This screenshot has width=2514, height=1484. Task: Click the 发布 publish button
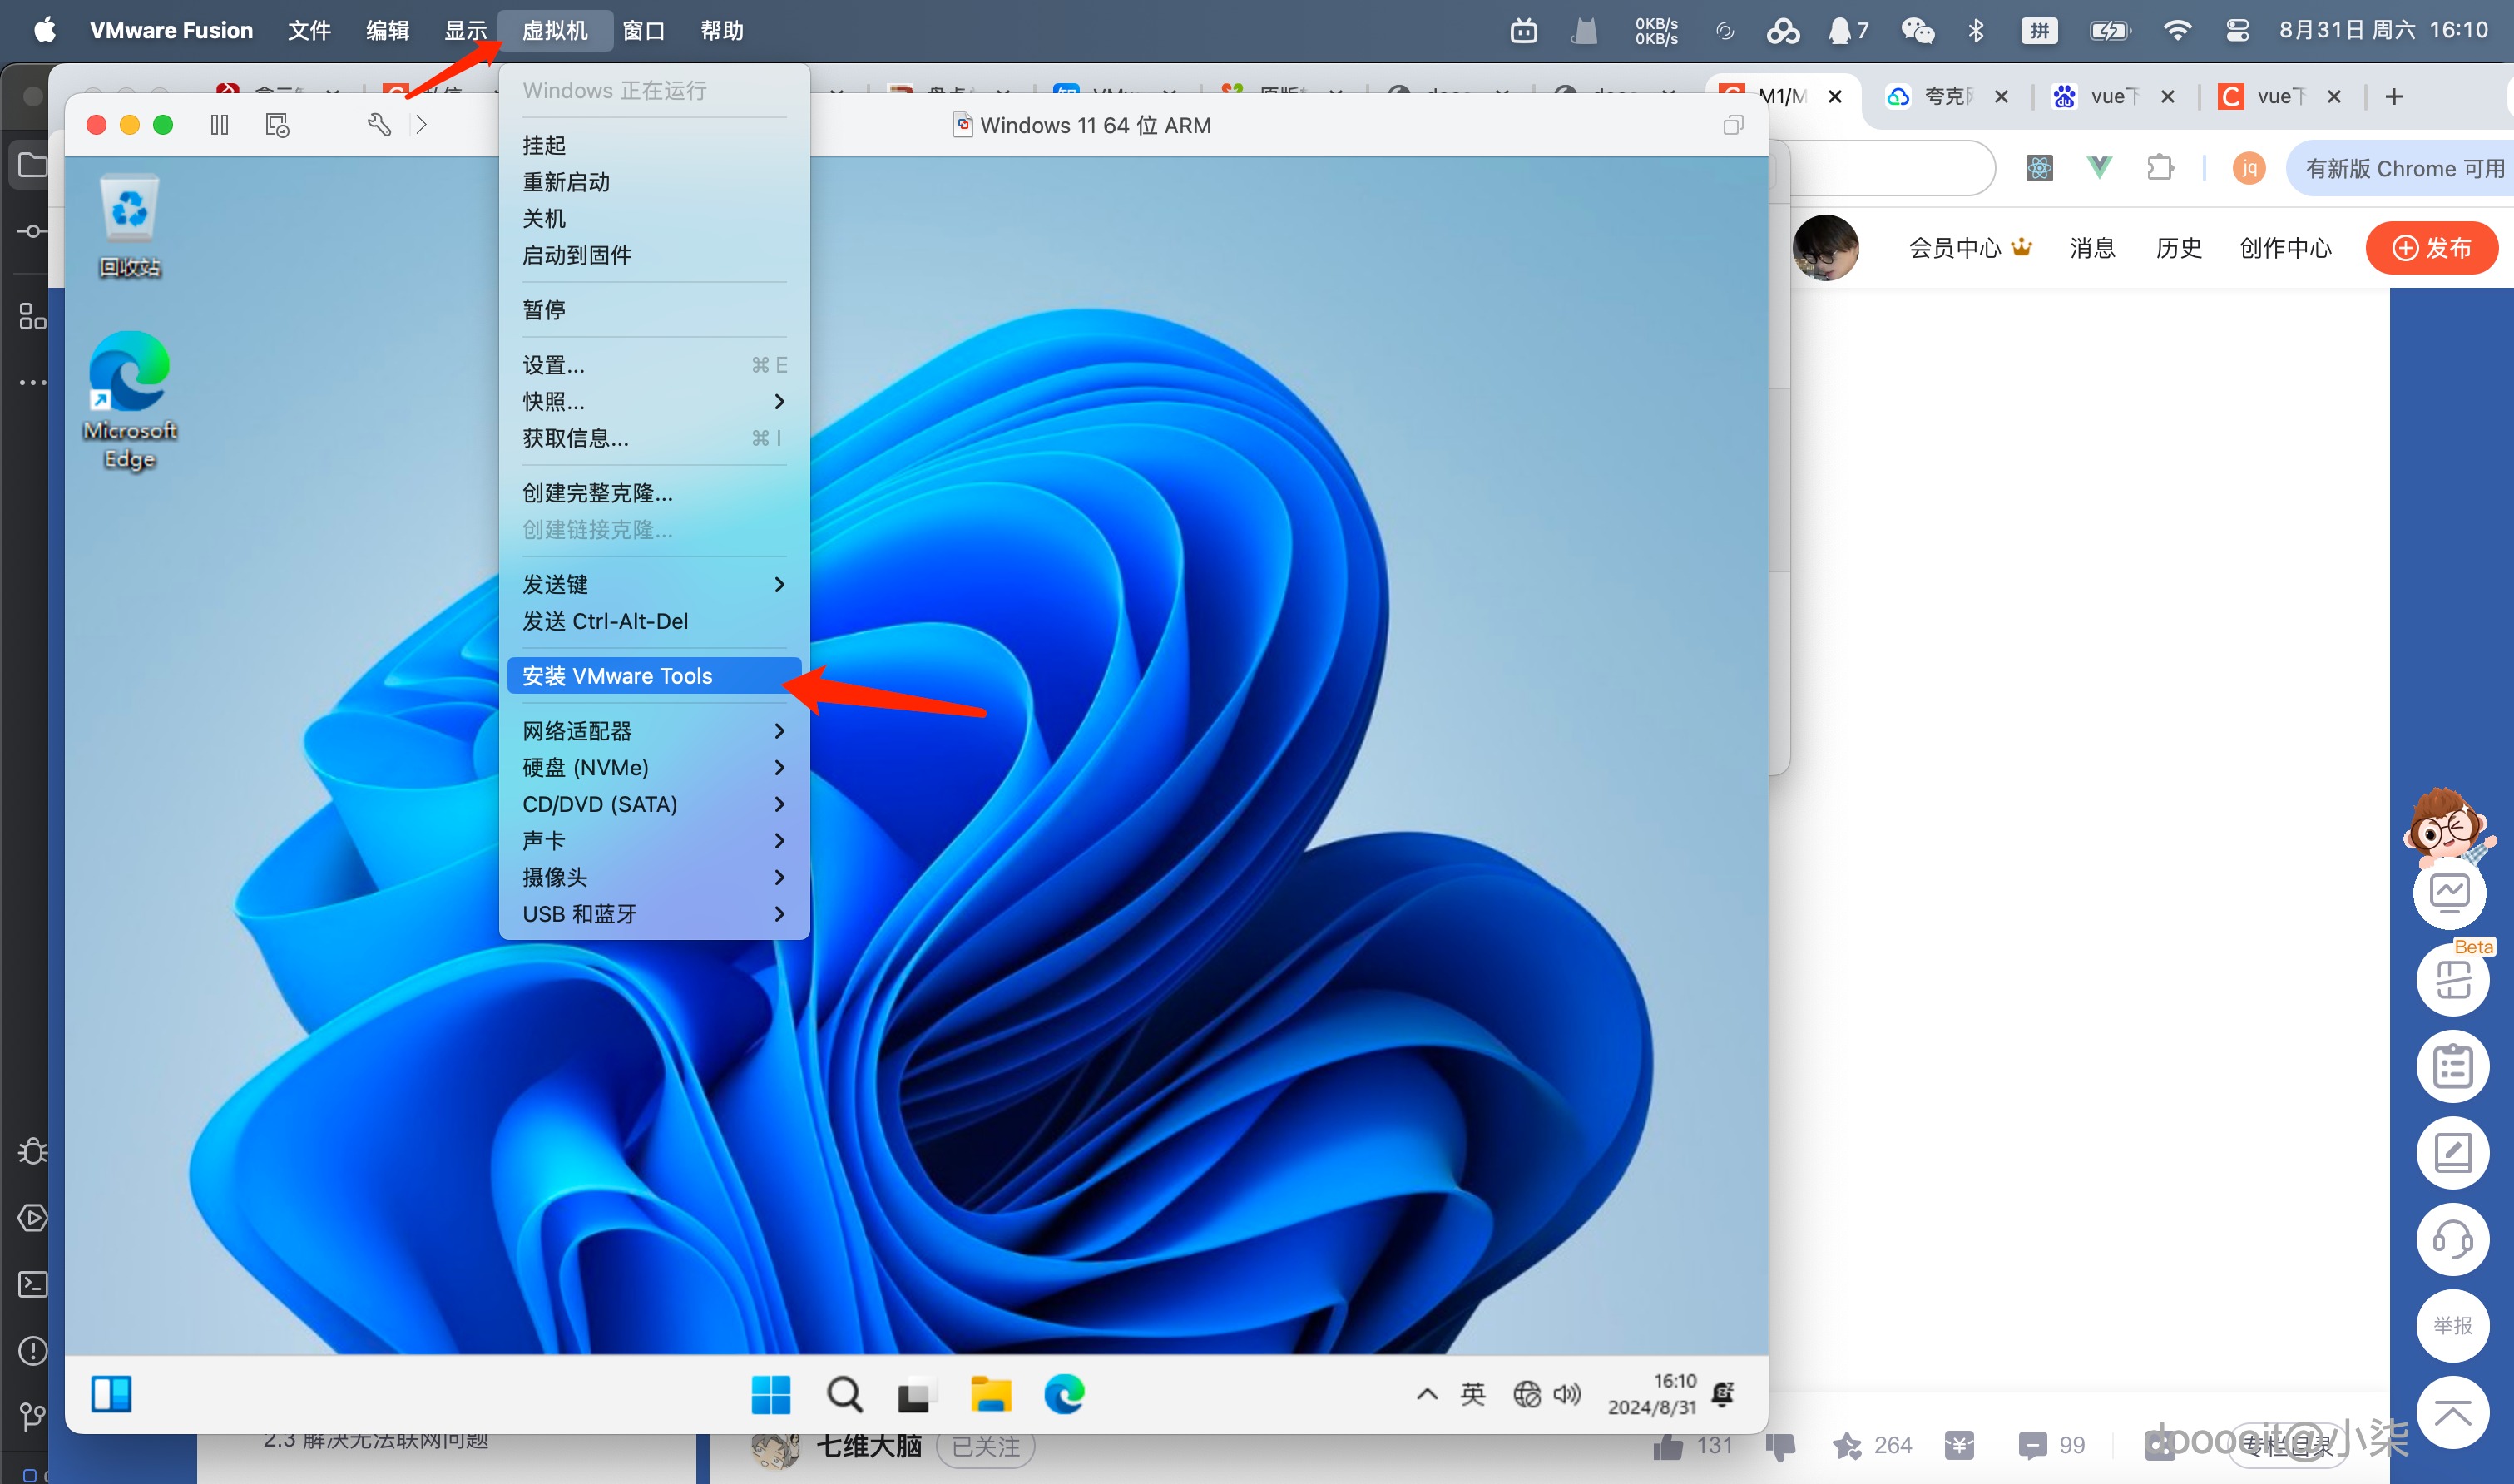[x=2432, y=247]
